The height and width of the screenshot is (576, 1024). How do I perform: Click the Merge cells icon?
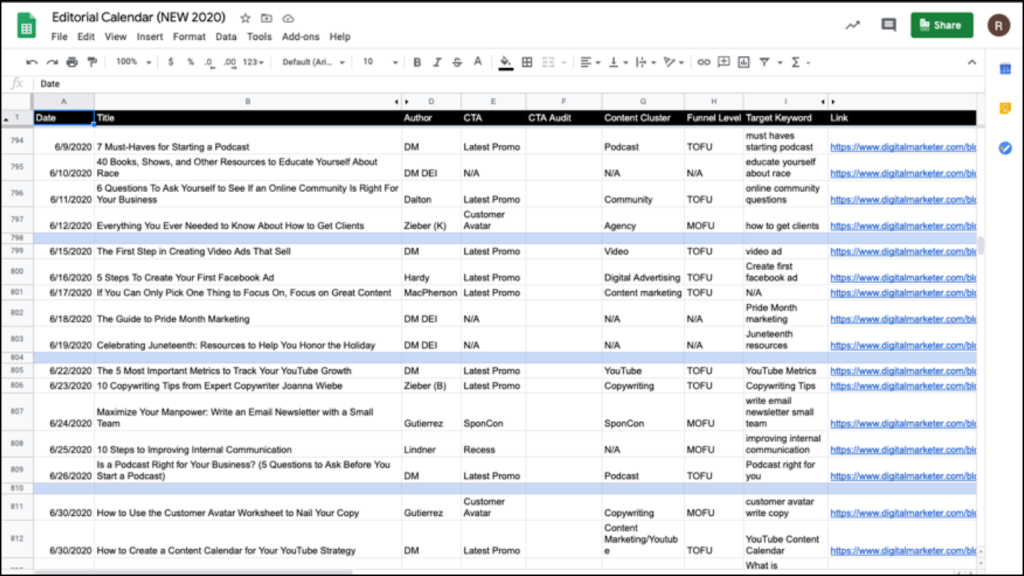point(548,62)
